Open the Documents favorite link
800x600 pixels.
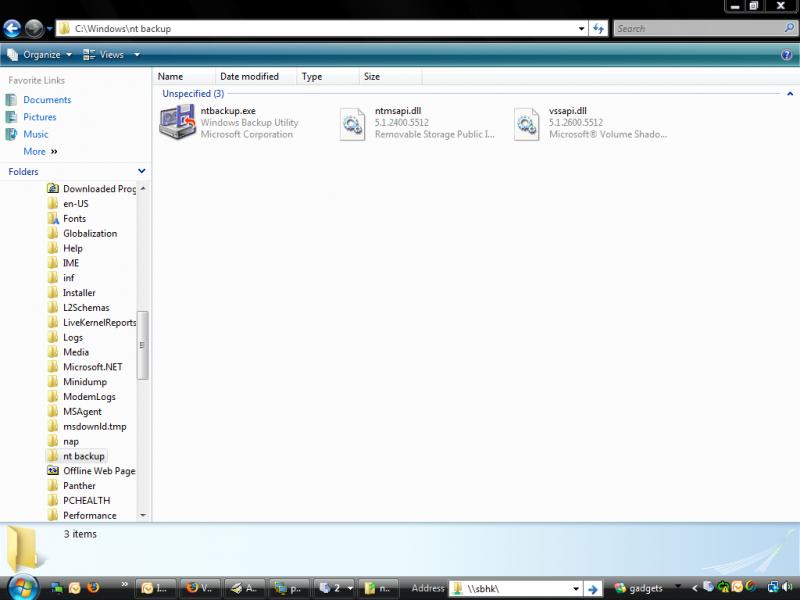click(47, 99)
